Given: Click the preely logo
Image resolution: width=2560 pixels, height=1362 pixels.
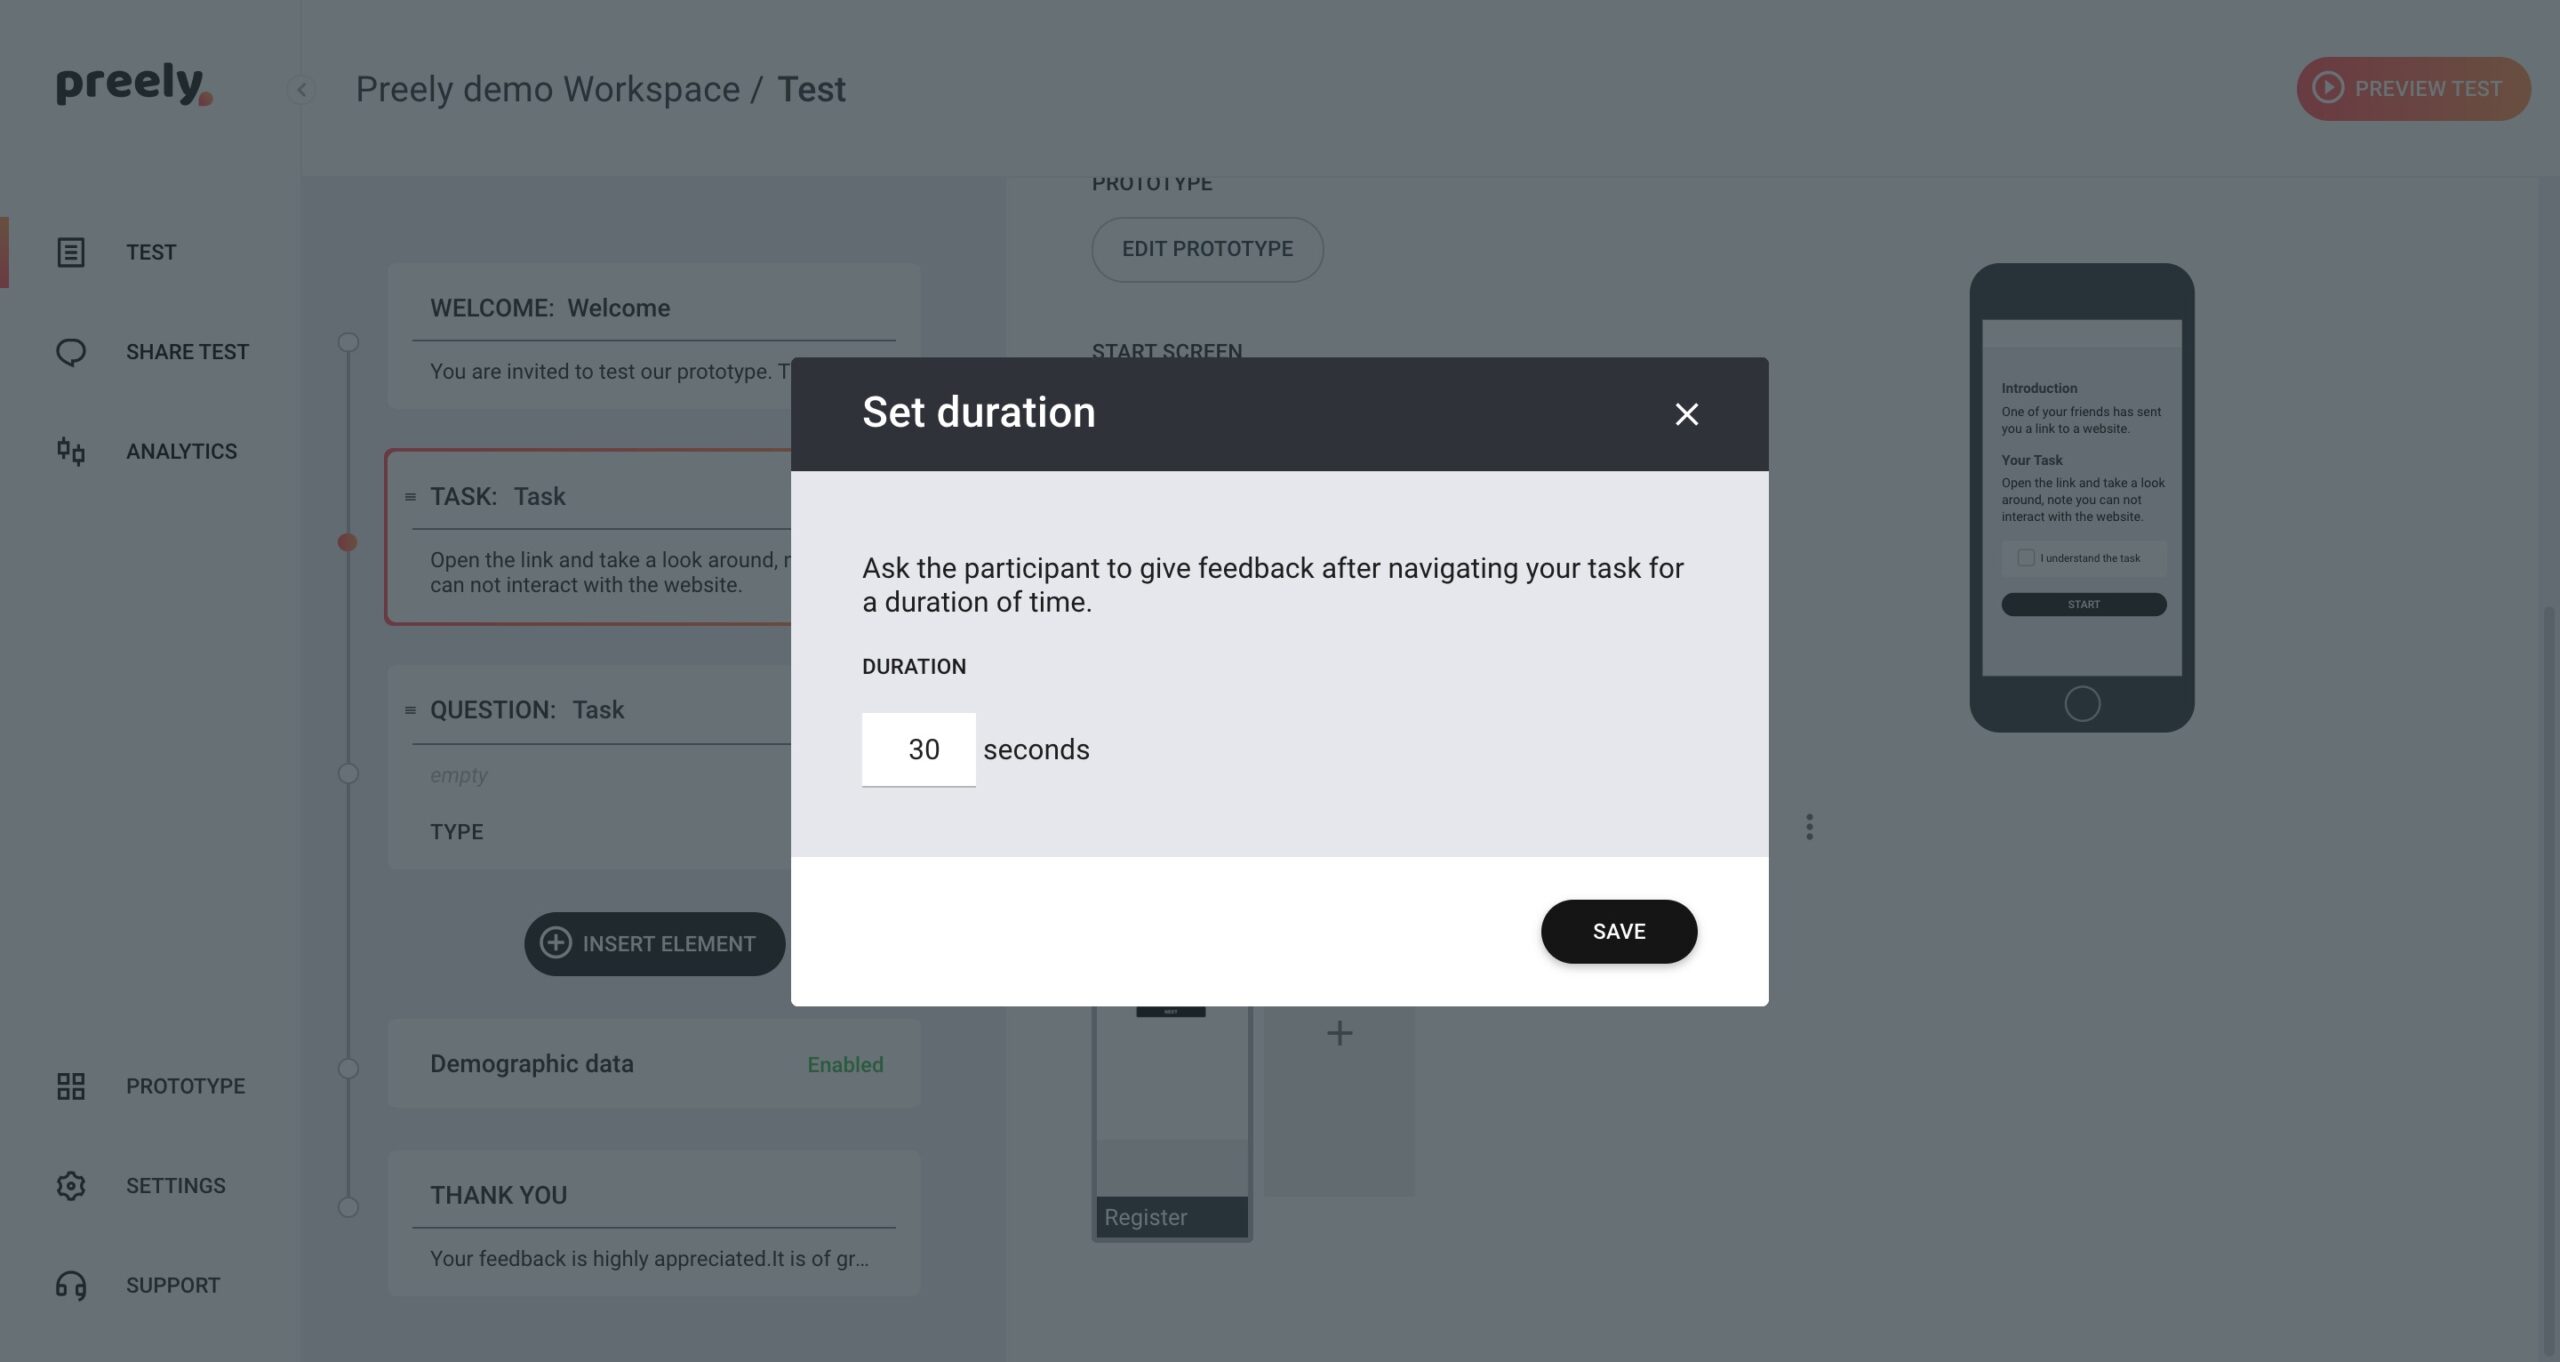Looking at the screenshot, I should click(134, 85).
